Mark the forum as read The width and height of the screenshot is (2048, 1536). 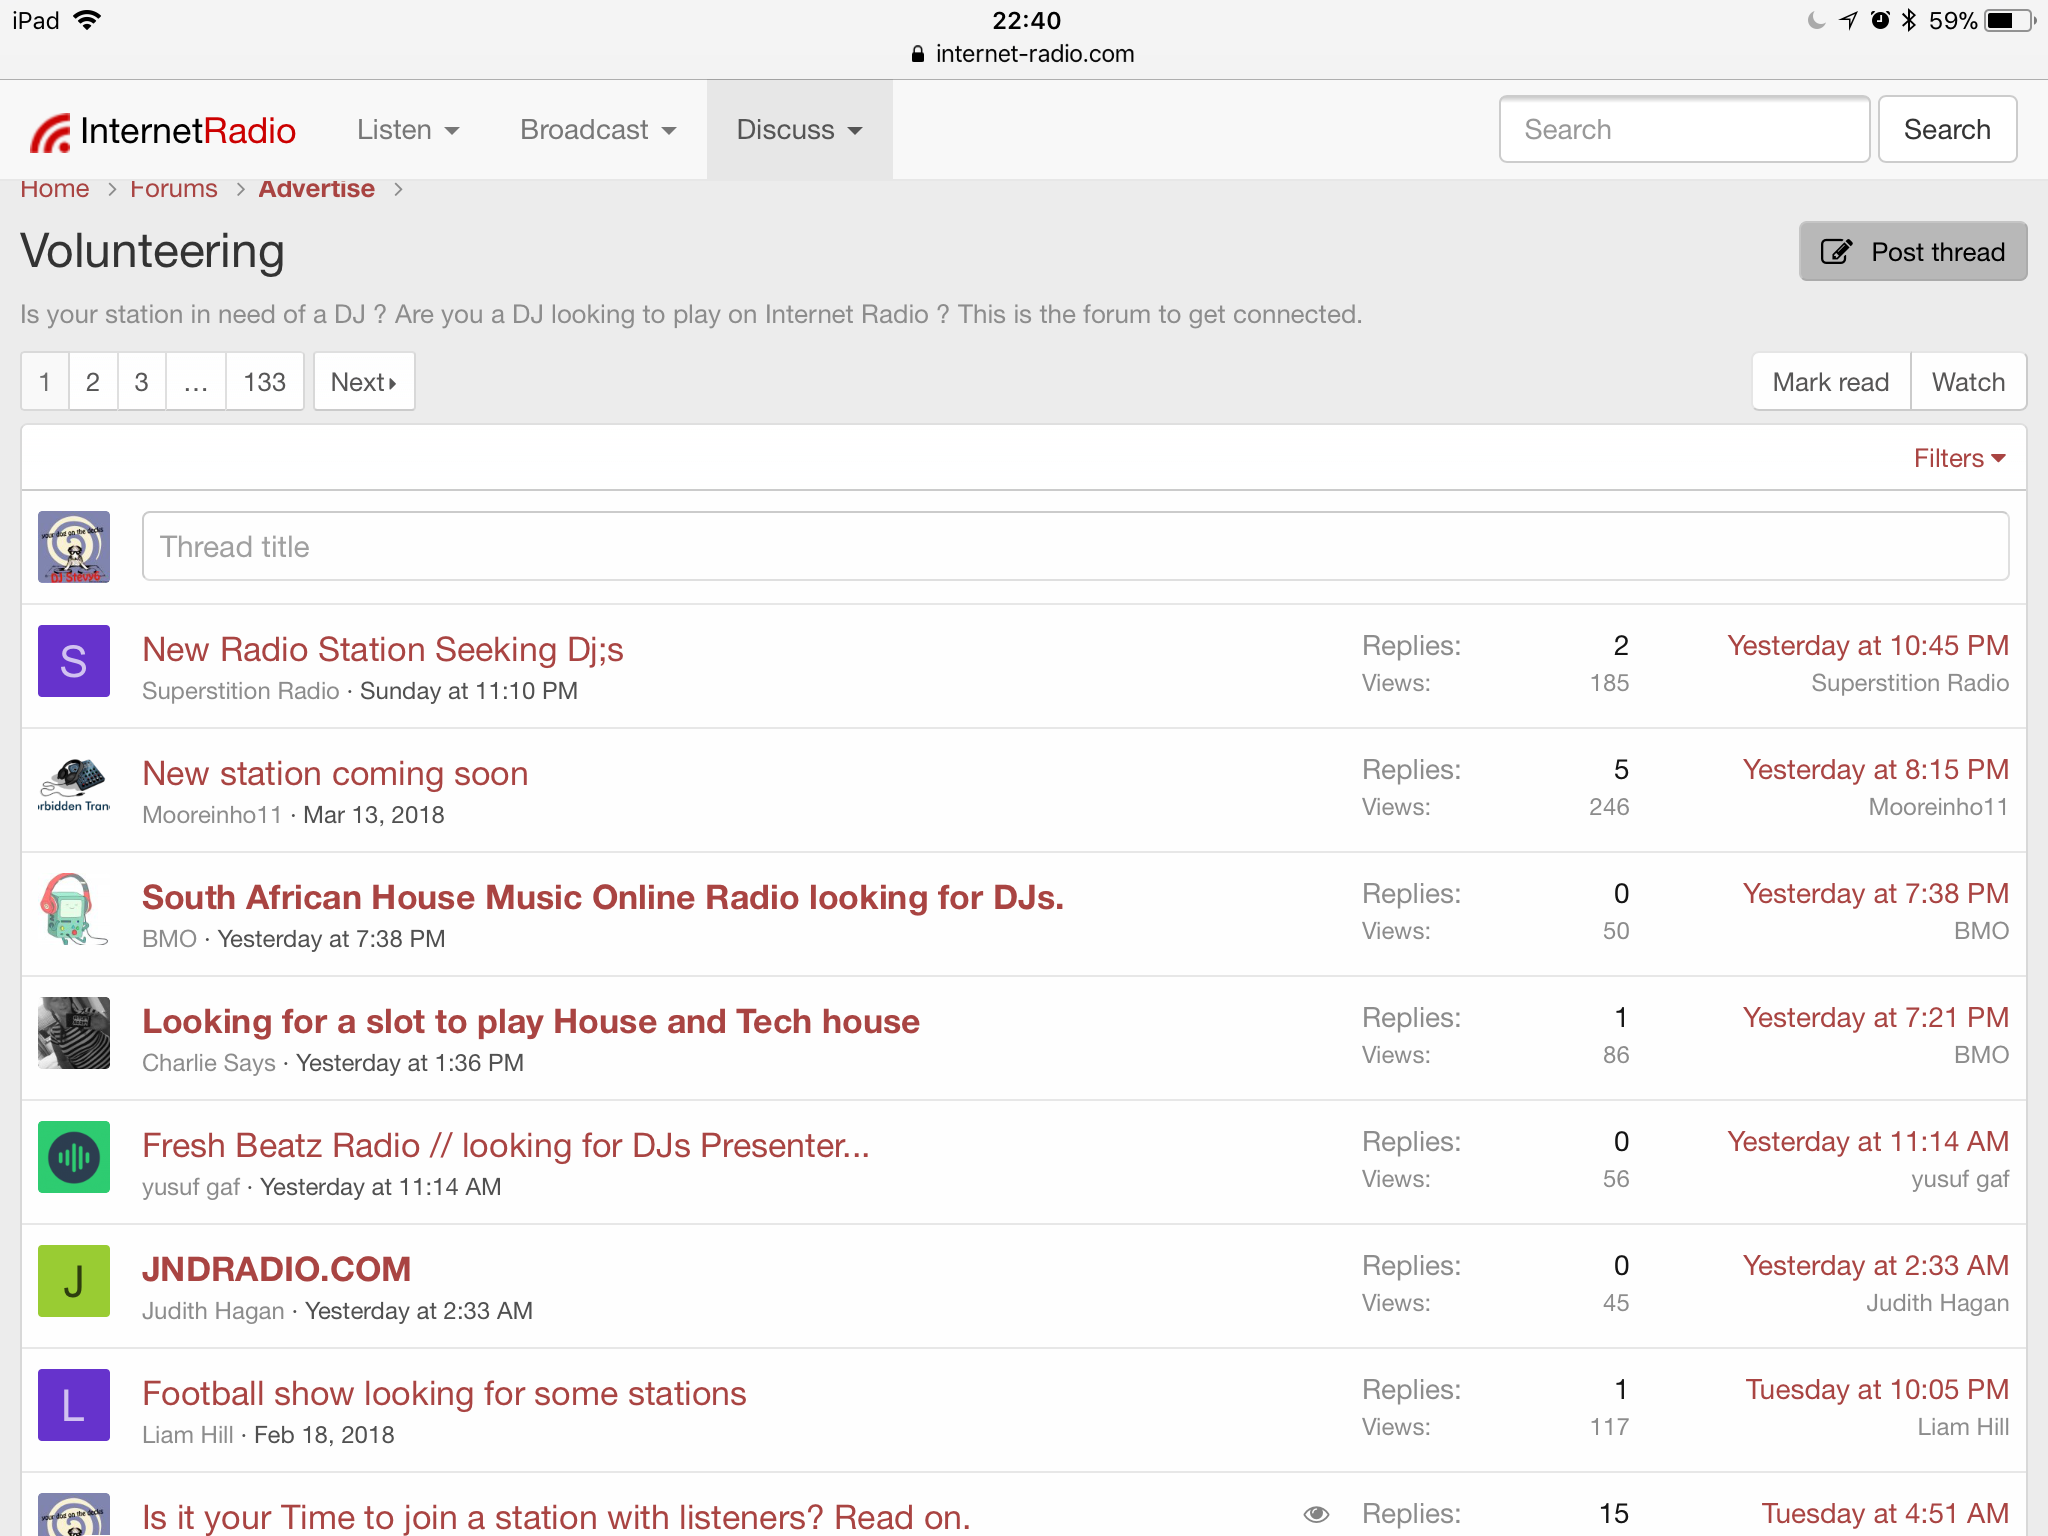(x=1830, y=382)
